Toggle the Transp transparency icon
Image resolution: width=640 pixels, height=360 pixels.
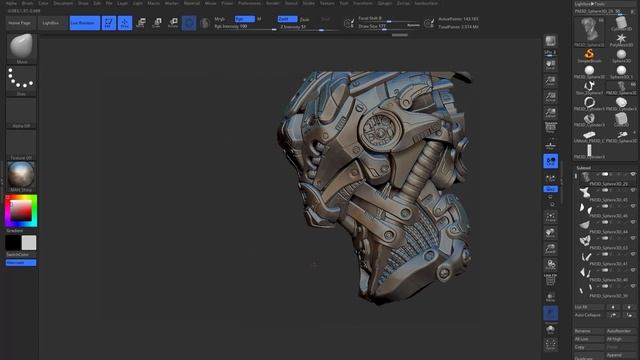tap(550, 297)
